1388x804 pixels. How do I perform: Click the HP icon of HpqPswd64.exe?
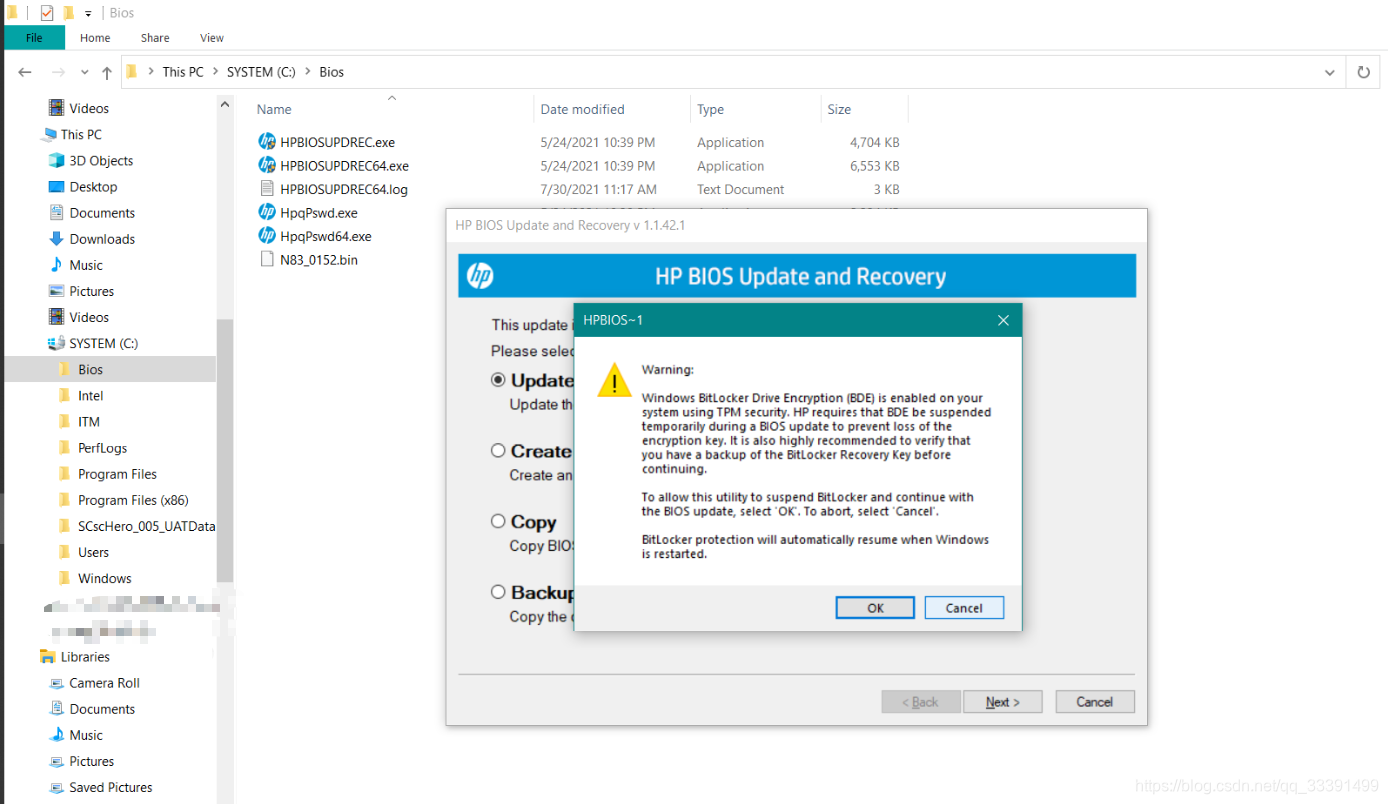point(267,236)
